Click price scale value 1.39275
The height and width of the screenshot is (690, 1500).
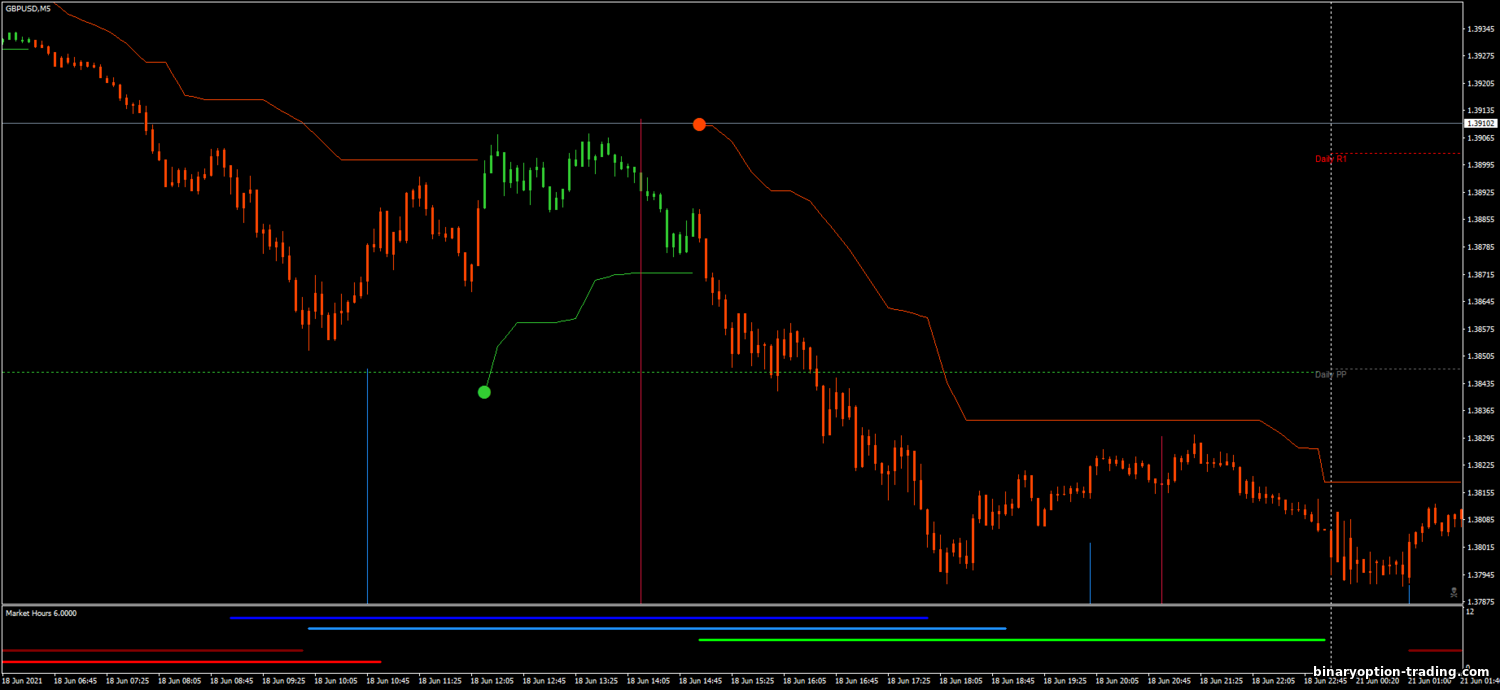1480,56
